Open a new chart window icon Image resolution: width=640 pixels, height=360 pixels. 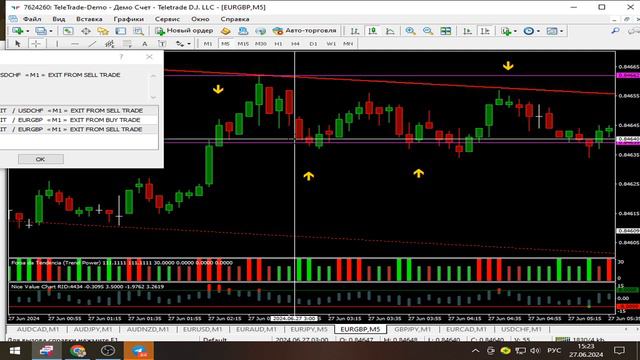pos(17,31)
